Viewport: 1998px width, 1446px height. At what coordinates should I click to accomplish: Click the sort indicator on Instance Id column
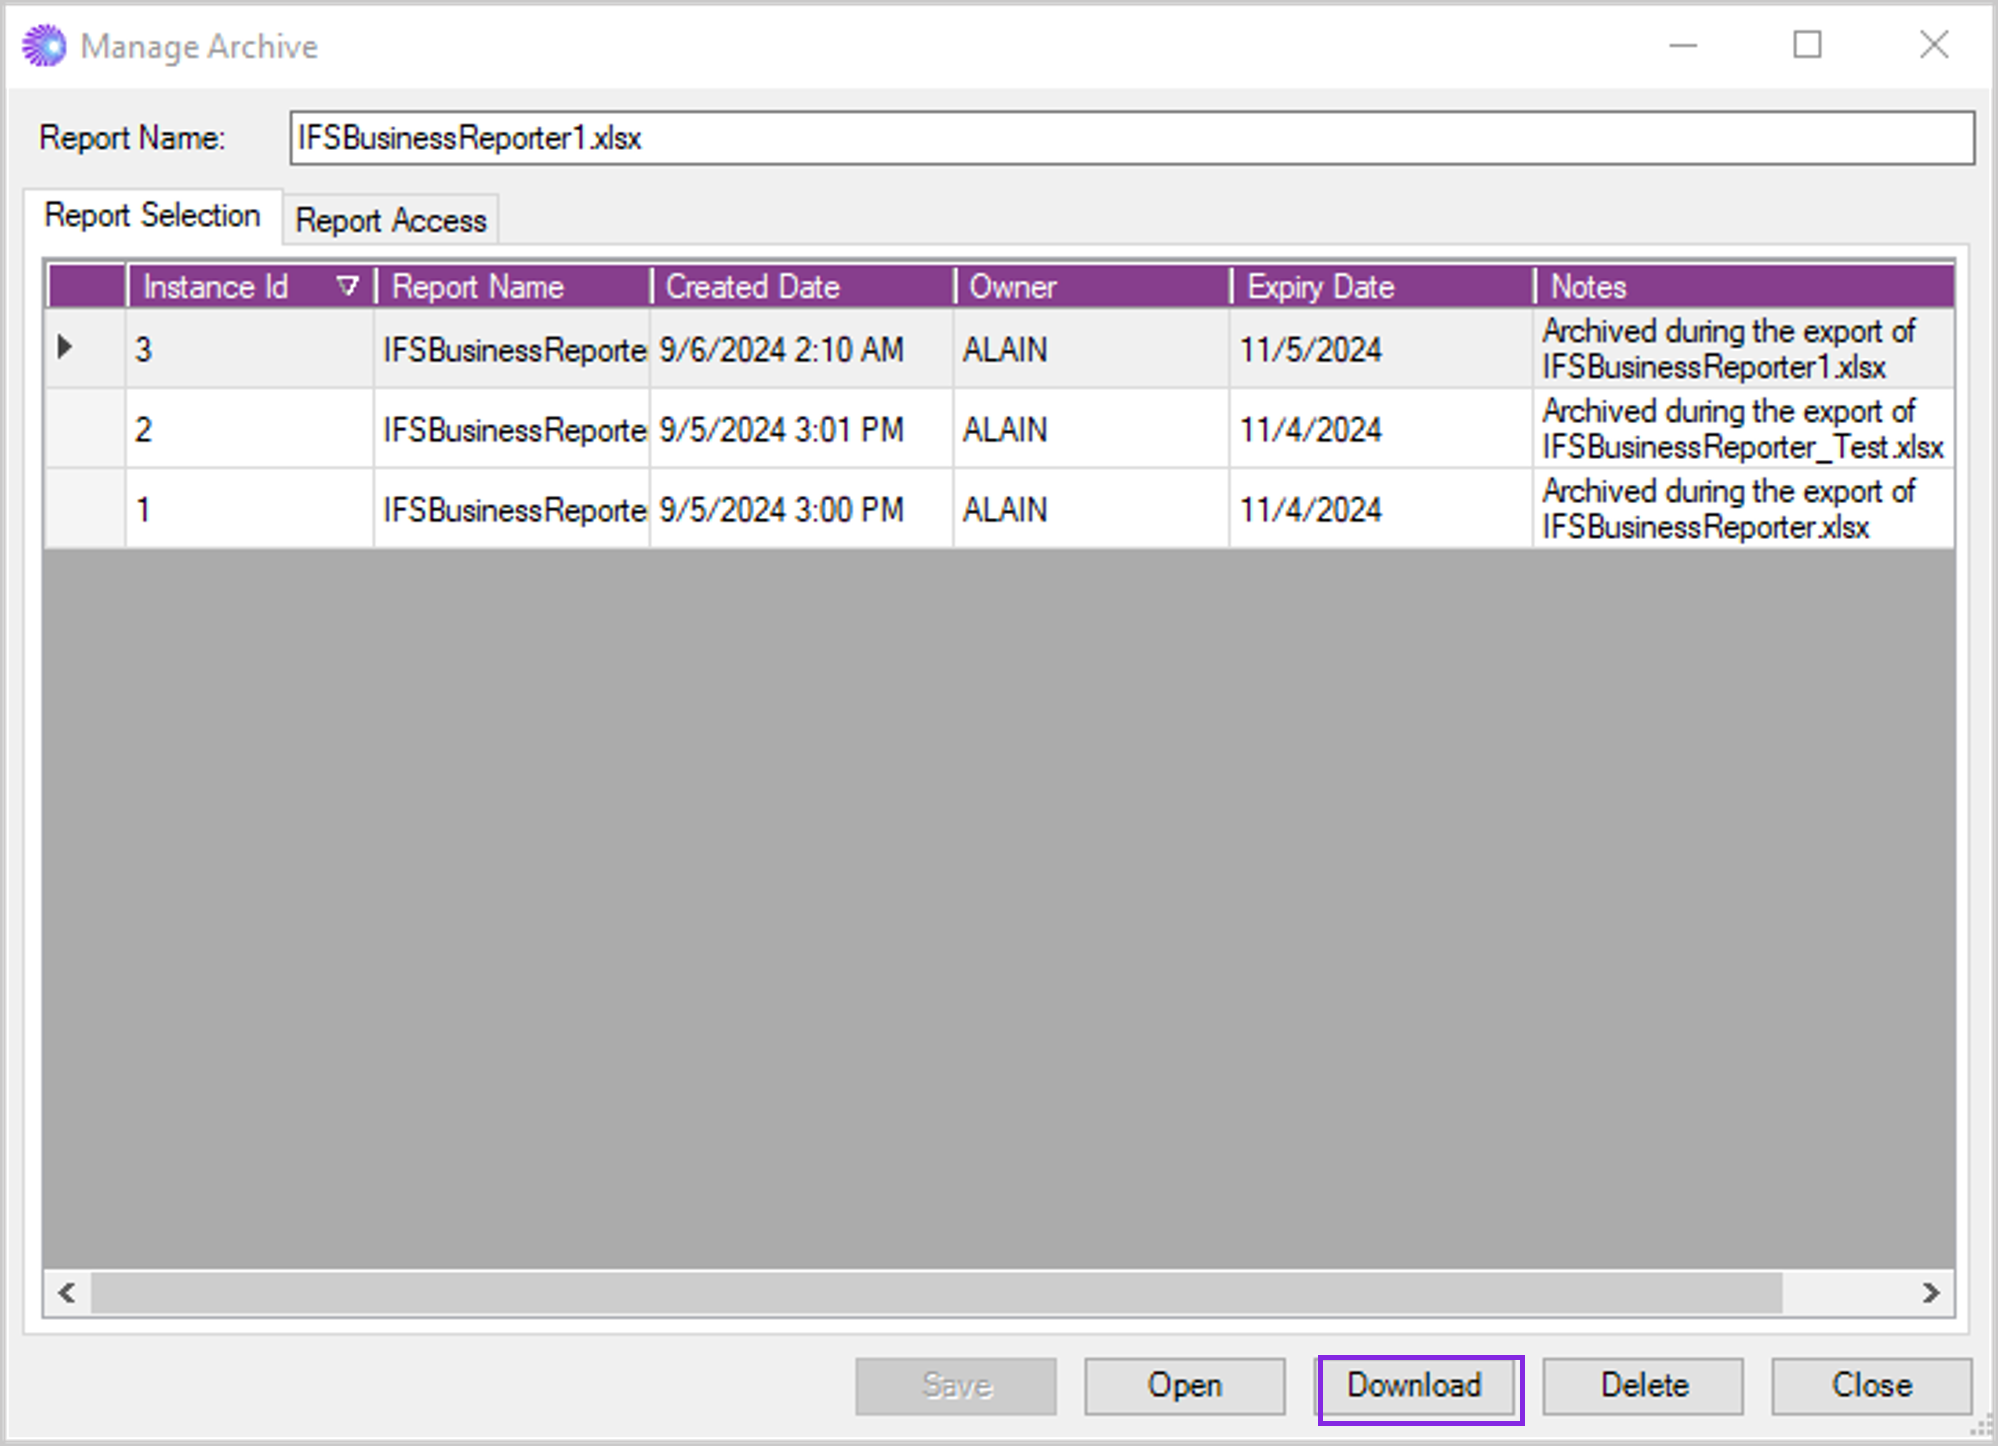(347, 286)
